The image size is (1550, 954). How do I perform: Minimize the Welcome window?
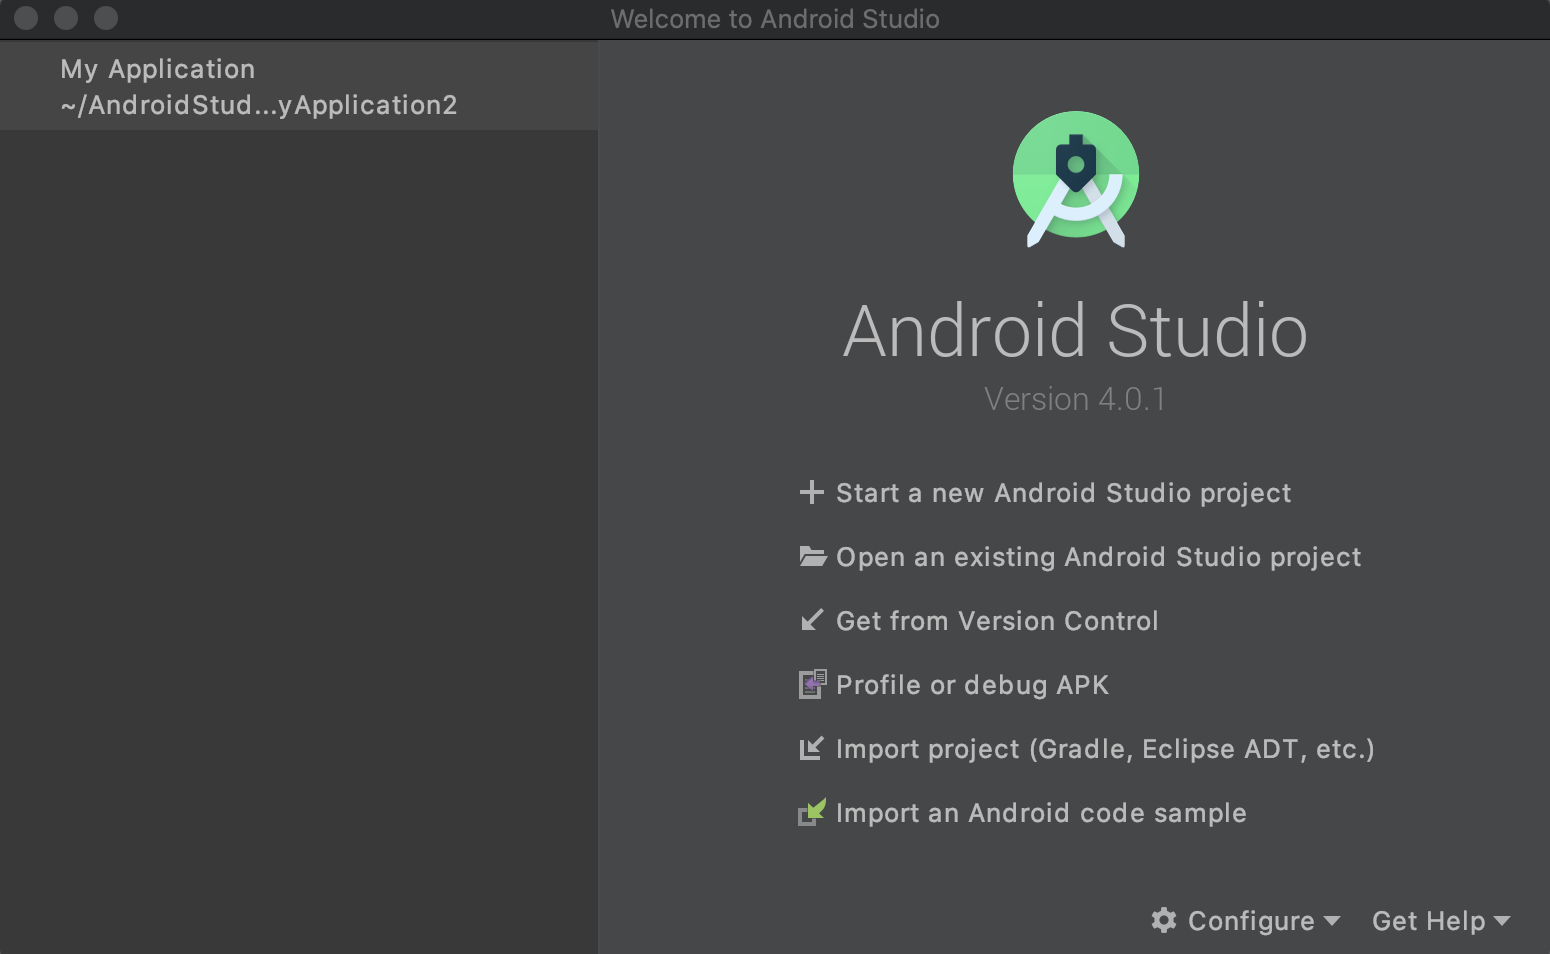66,18
